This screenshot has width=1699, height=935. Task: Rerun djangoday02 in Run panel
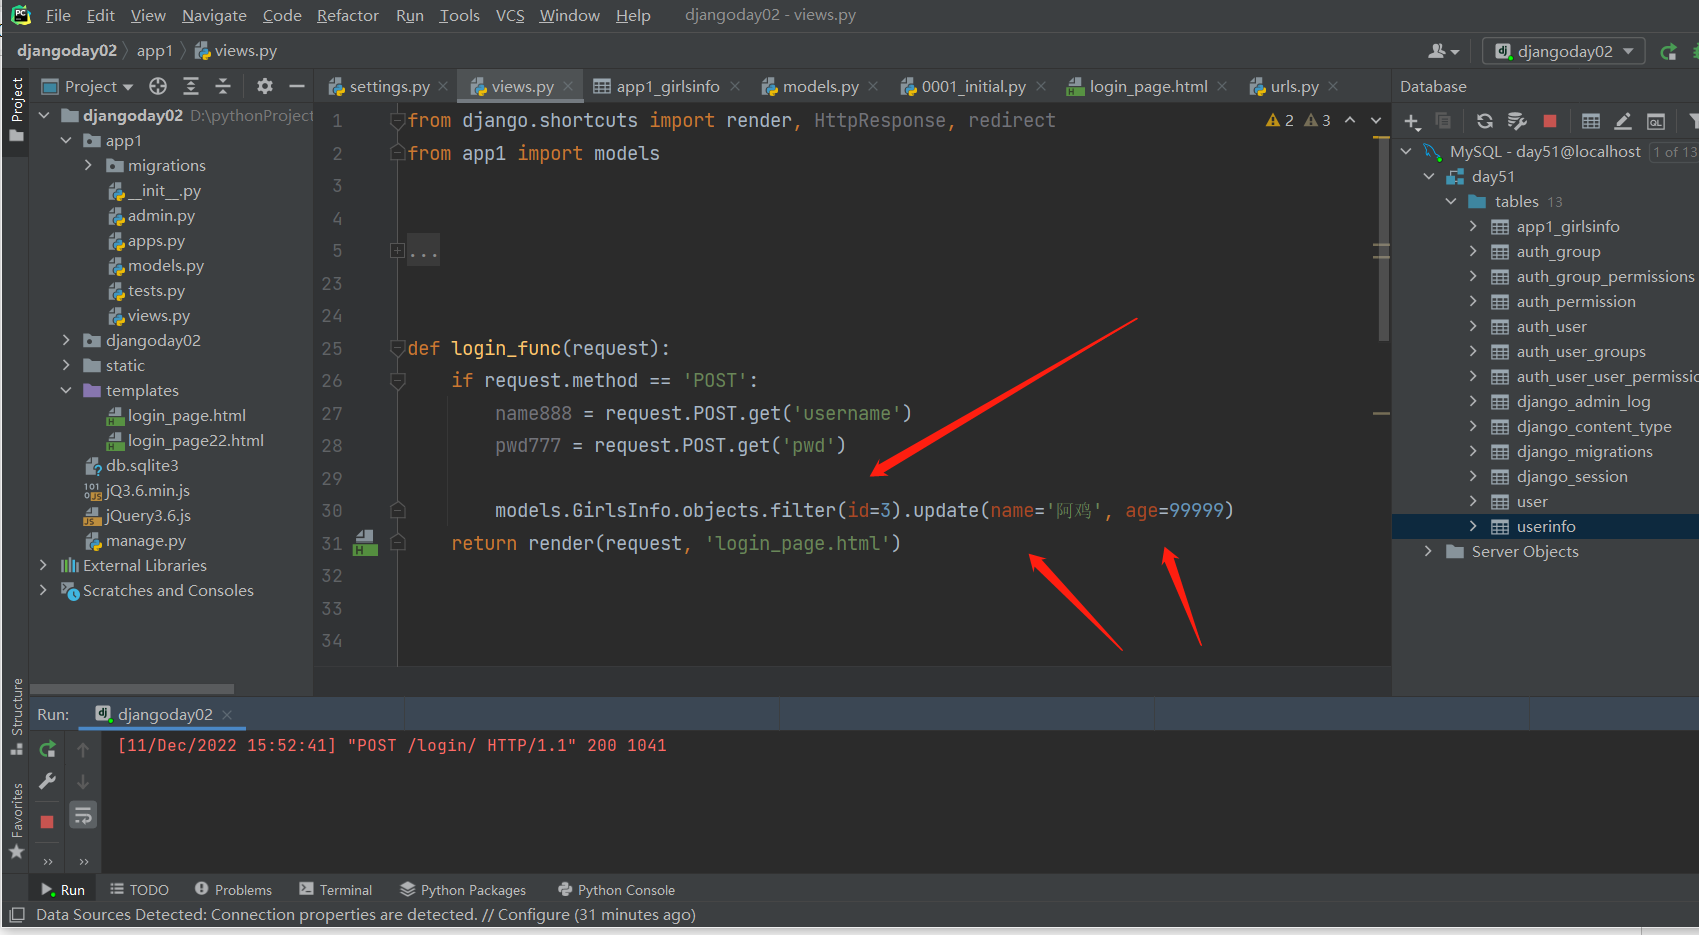[47, 749]
